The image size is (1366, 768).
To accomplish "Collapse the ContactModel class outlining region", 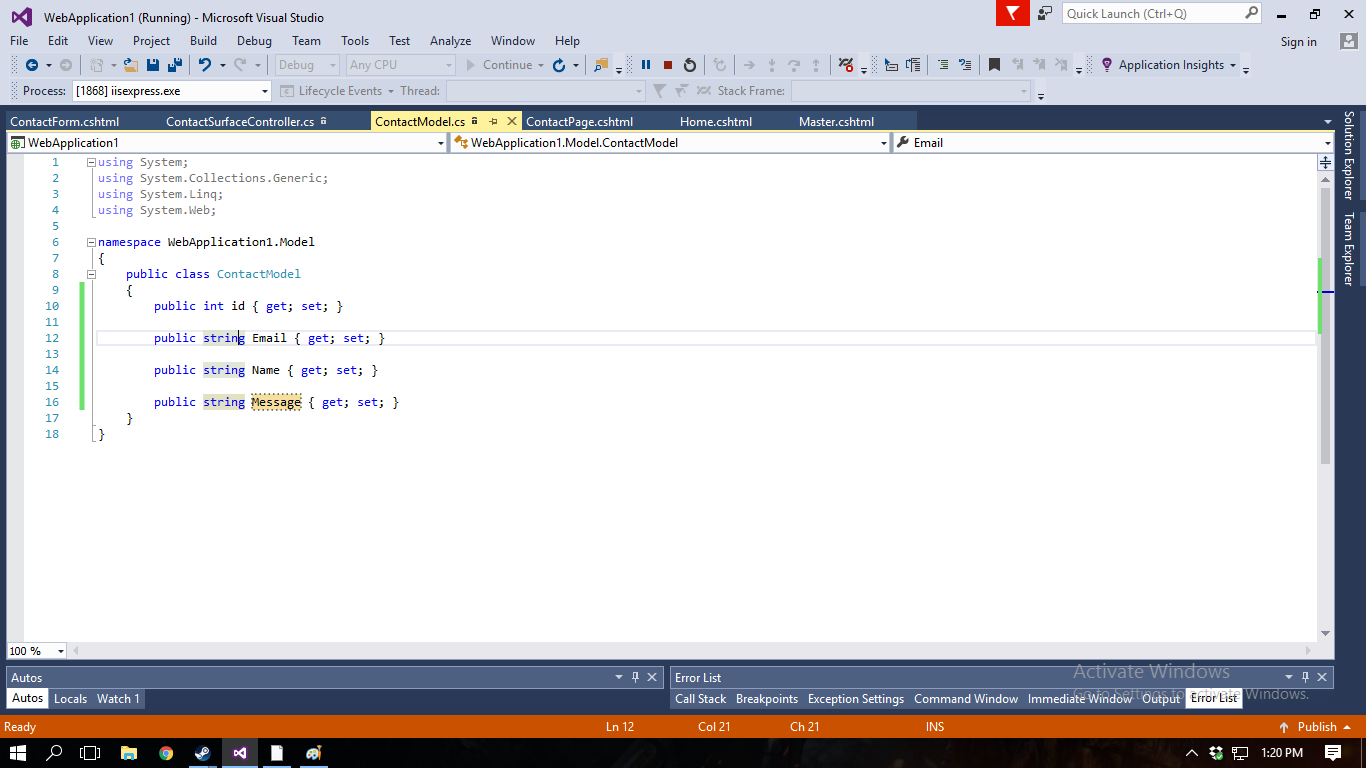I will (x=91, y=274).
